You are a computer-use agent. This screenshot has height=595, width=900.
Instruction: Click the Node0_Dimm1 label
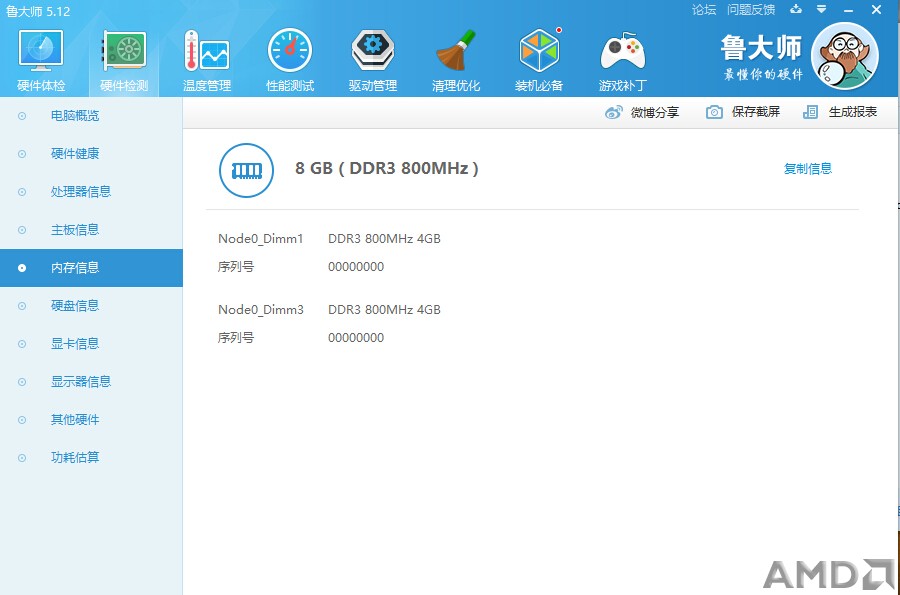coord(261,239)
